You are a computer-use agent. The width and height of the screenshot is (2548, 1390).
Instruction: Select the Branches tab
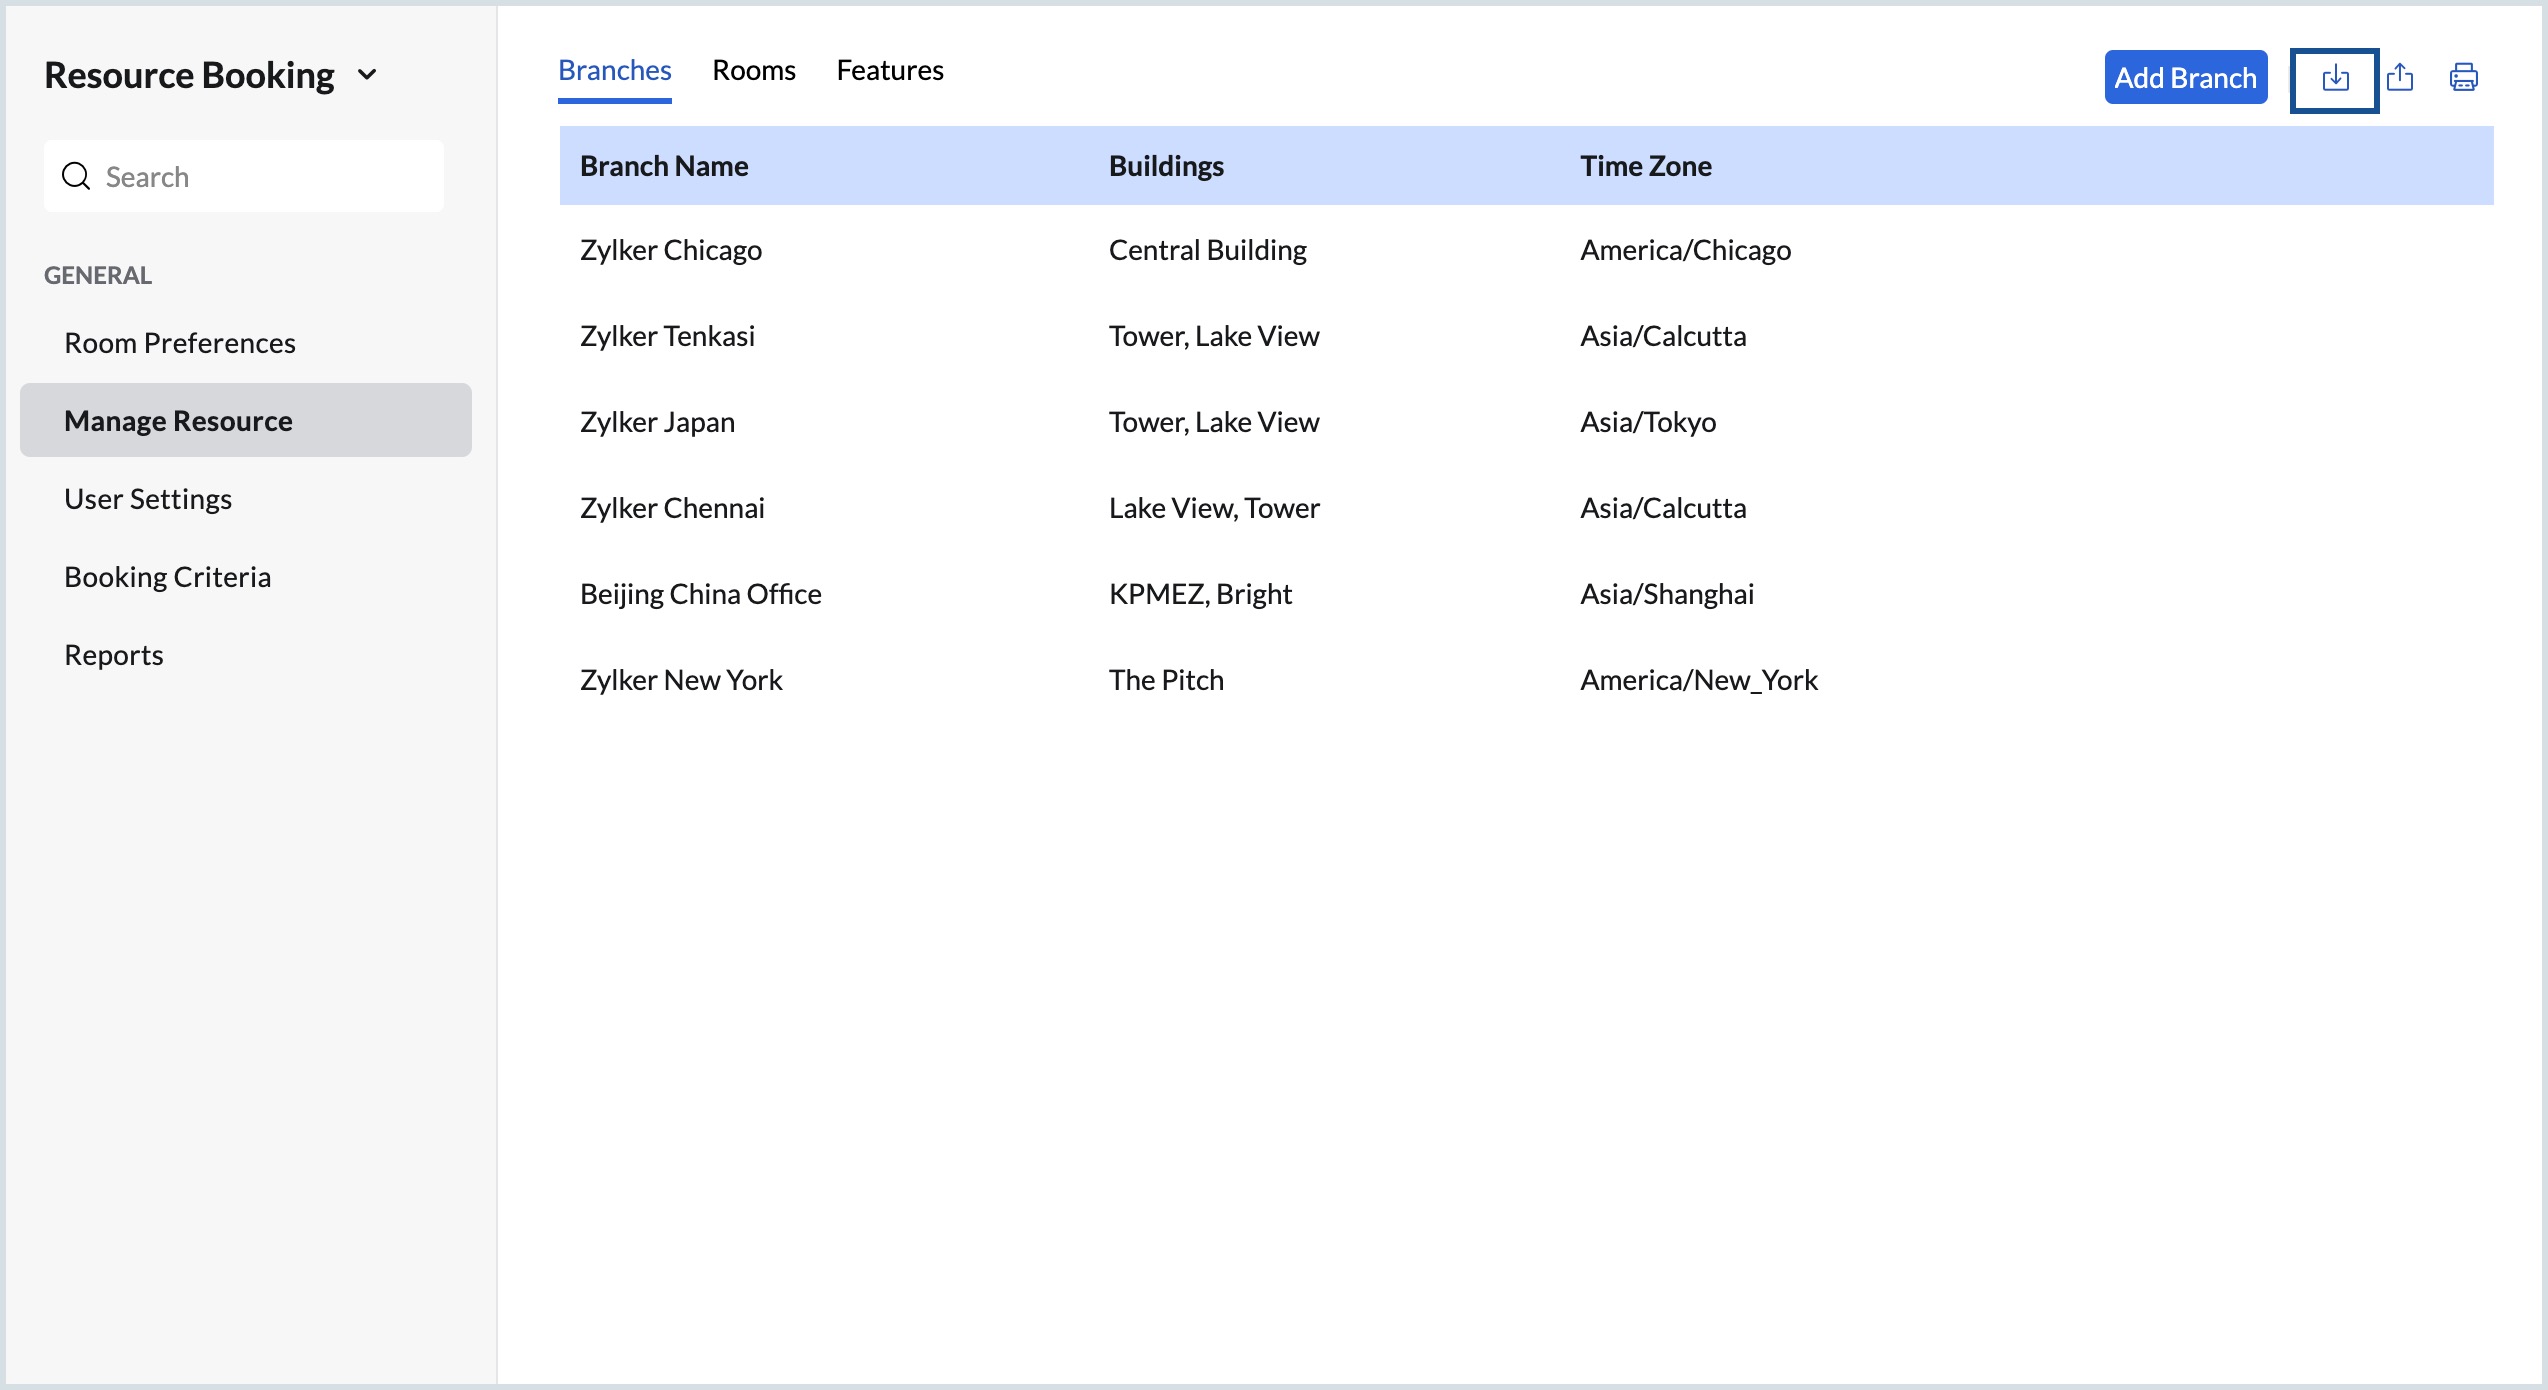(614, 71)
